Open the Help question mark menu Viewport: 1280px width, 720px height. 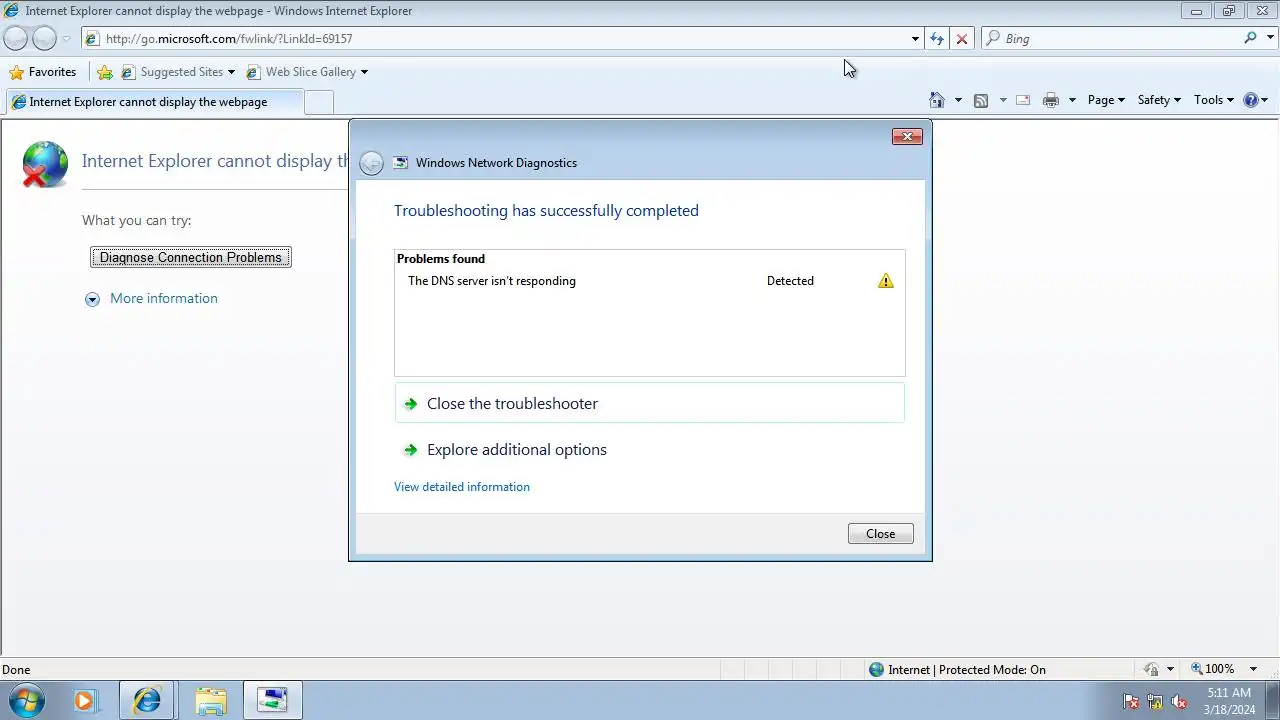(x=1255, y=100)
